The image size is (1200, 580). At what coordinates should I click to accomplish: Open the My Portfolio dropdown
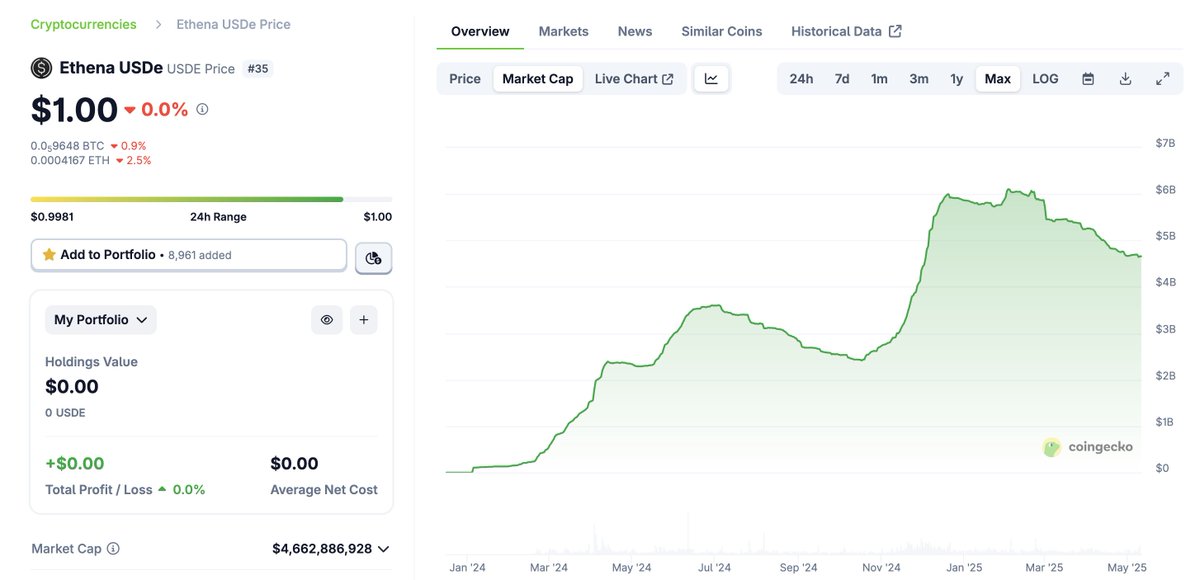click(101, 320)
